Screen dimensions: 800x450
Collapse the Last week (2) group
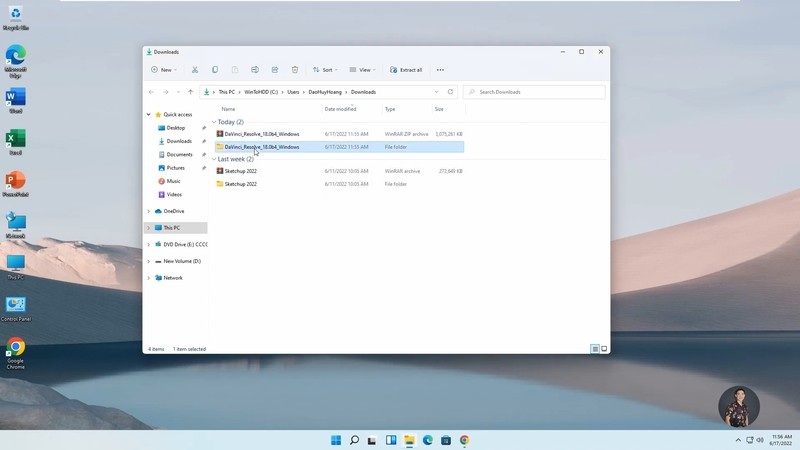click(214, 159)
